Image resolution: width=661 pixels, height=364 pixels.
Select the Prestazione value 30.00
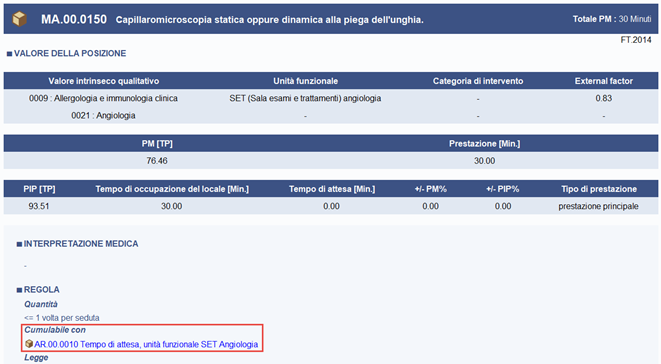tap(484, 161)
